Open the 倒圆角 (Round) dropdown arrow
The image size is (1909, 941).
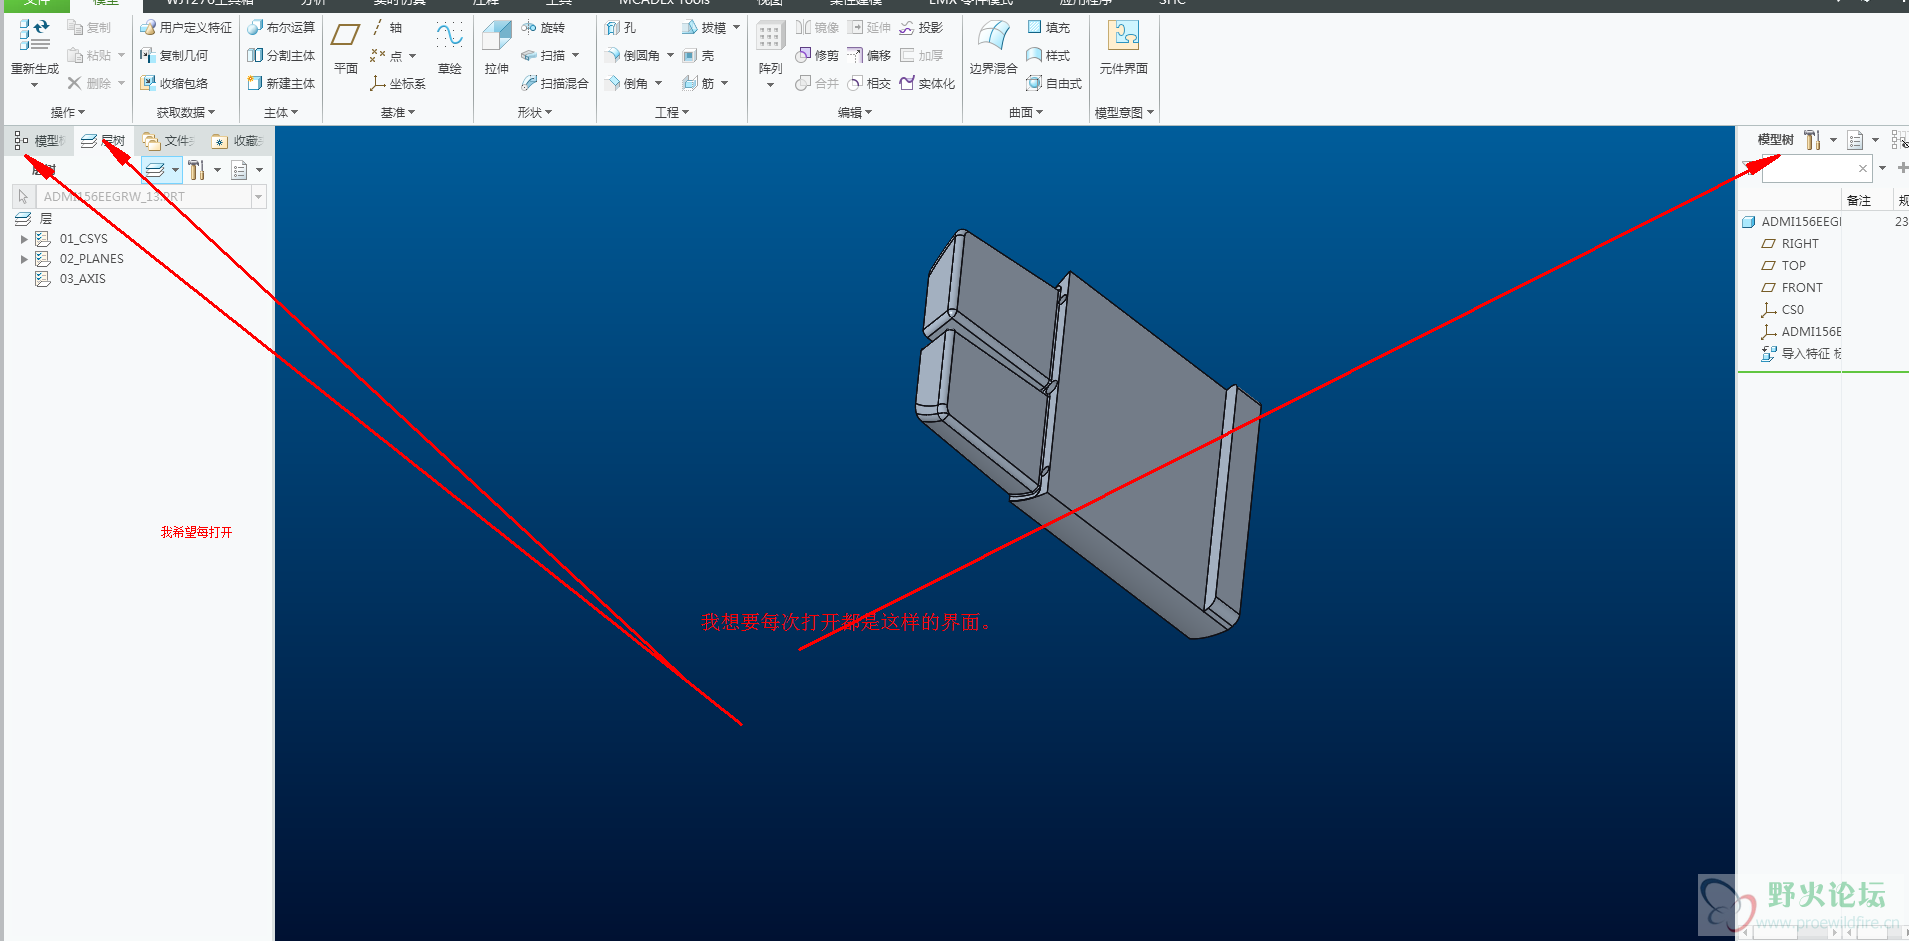(x=670, y=56)
